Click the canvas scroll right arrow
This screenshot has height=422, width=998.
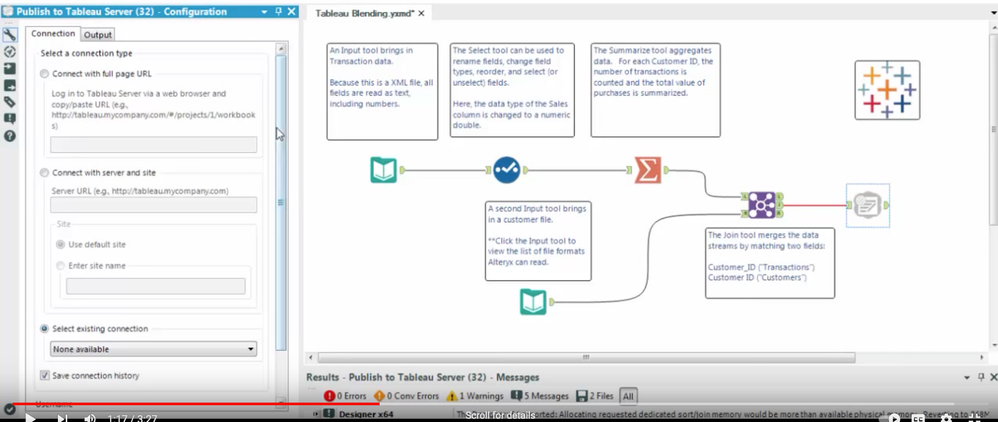click(982, 358)
